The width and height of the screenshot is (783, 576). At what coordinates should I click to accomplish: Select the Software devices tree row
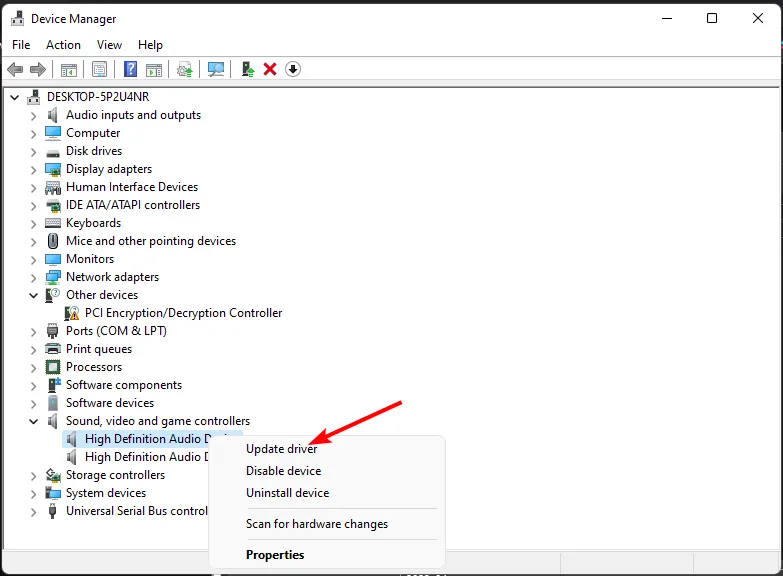click(x=110, y=403)
